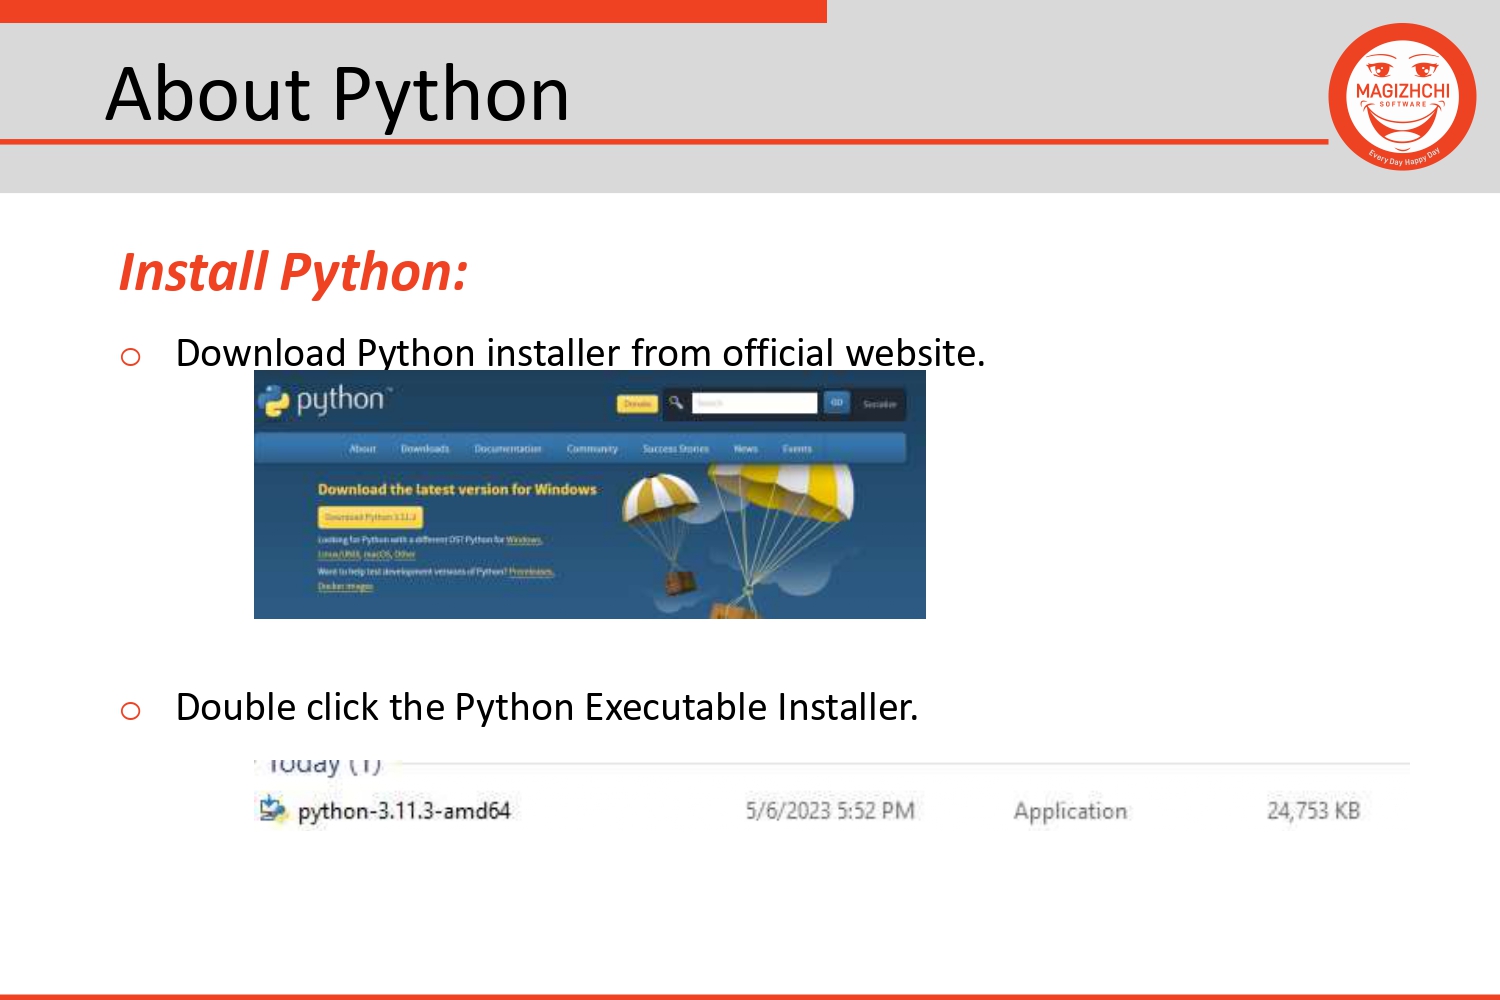Click the 'Double click the Python Executable Installer.' text
This screenshot has width=1500, height=1000.
[546, 707]
